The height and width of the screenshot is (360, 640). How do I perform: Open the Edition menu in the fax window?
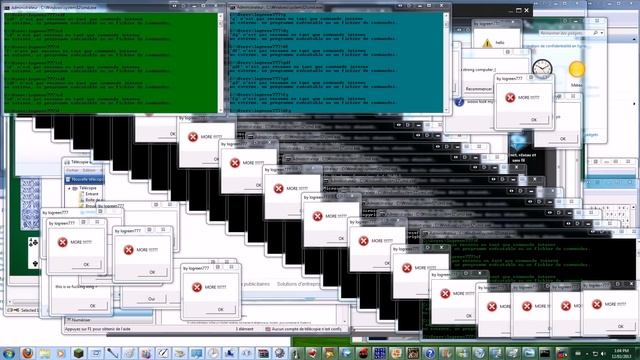[89, 170]
